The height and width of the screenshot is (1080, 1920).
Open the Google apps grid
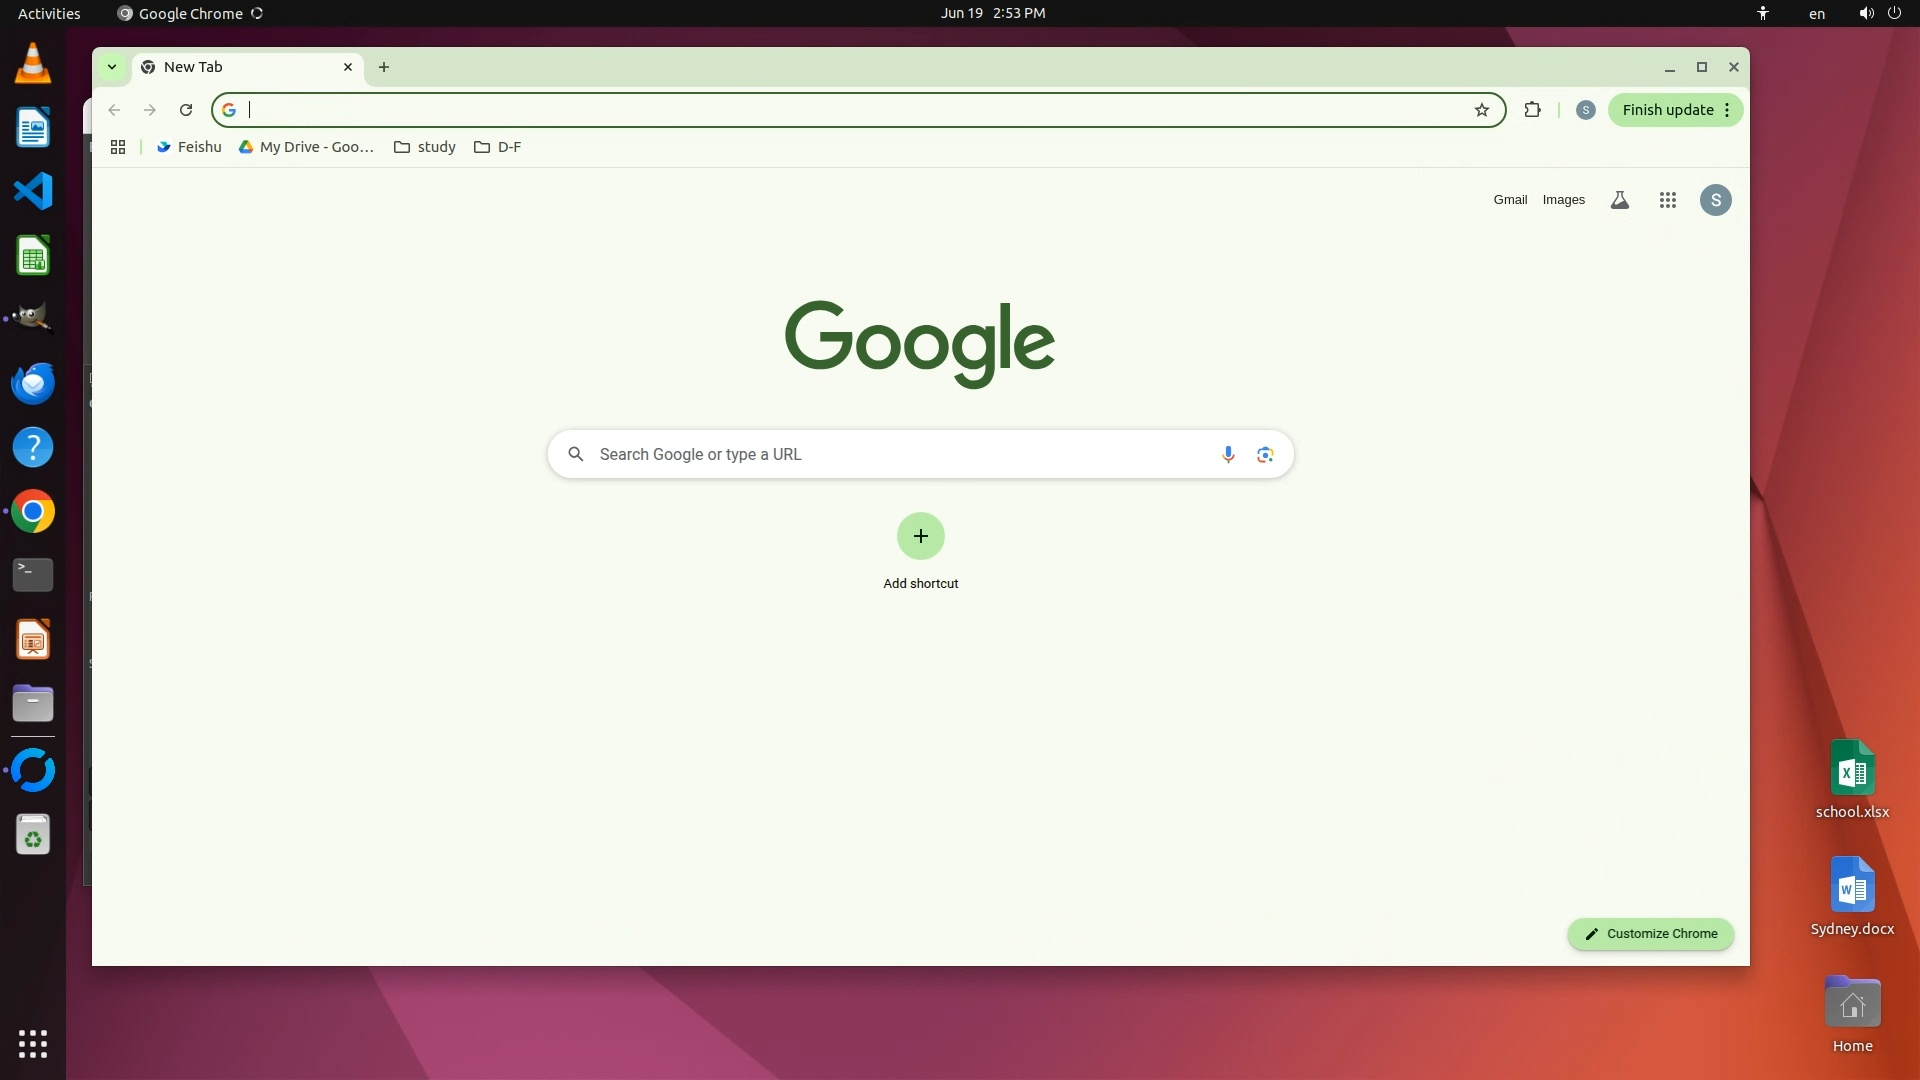pos(1667,200)
